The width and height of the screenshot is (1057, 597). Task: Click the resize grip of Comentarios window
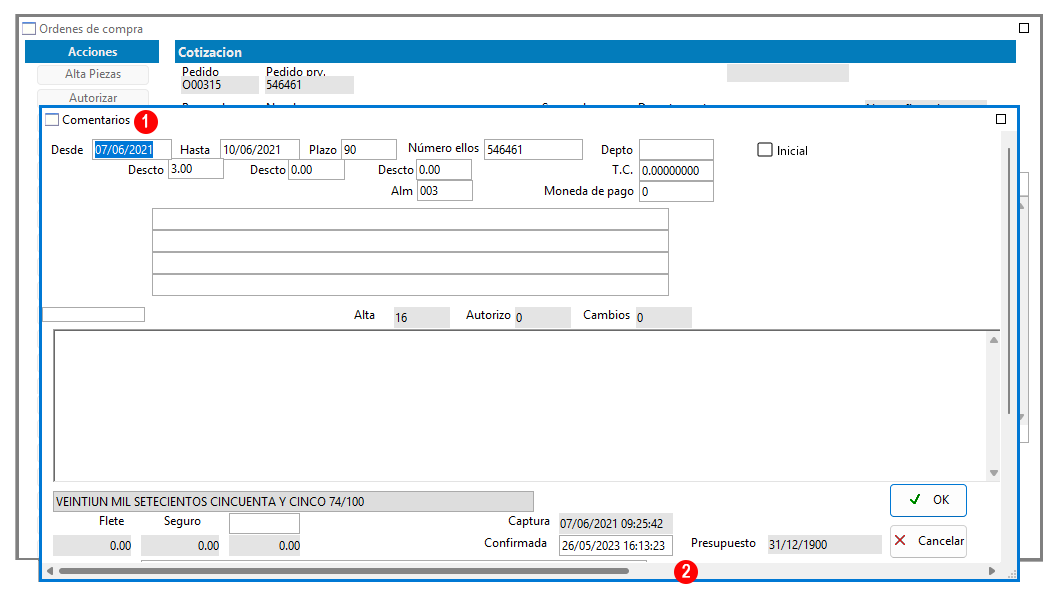click(x=1011, y=573)
